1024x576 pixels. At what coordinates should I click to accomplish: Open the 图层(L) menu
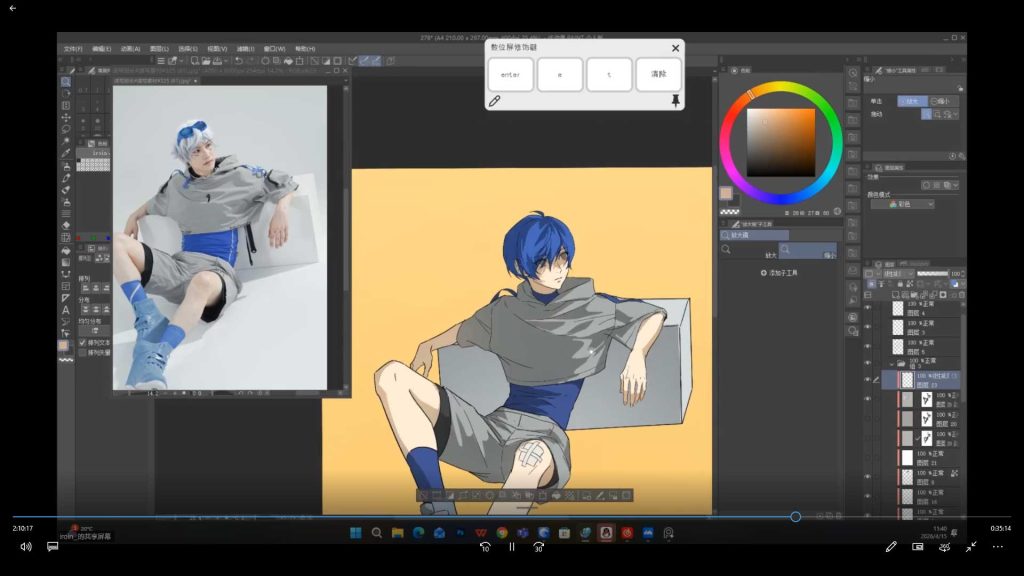[x=159, y=49]
